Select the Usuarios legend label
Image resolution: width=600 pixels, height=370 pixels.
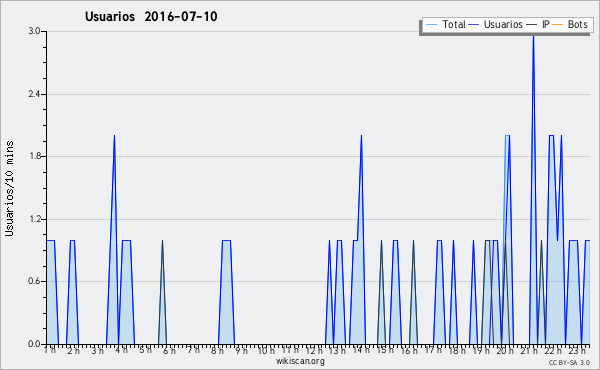(x=503, y=24)
